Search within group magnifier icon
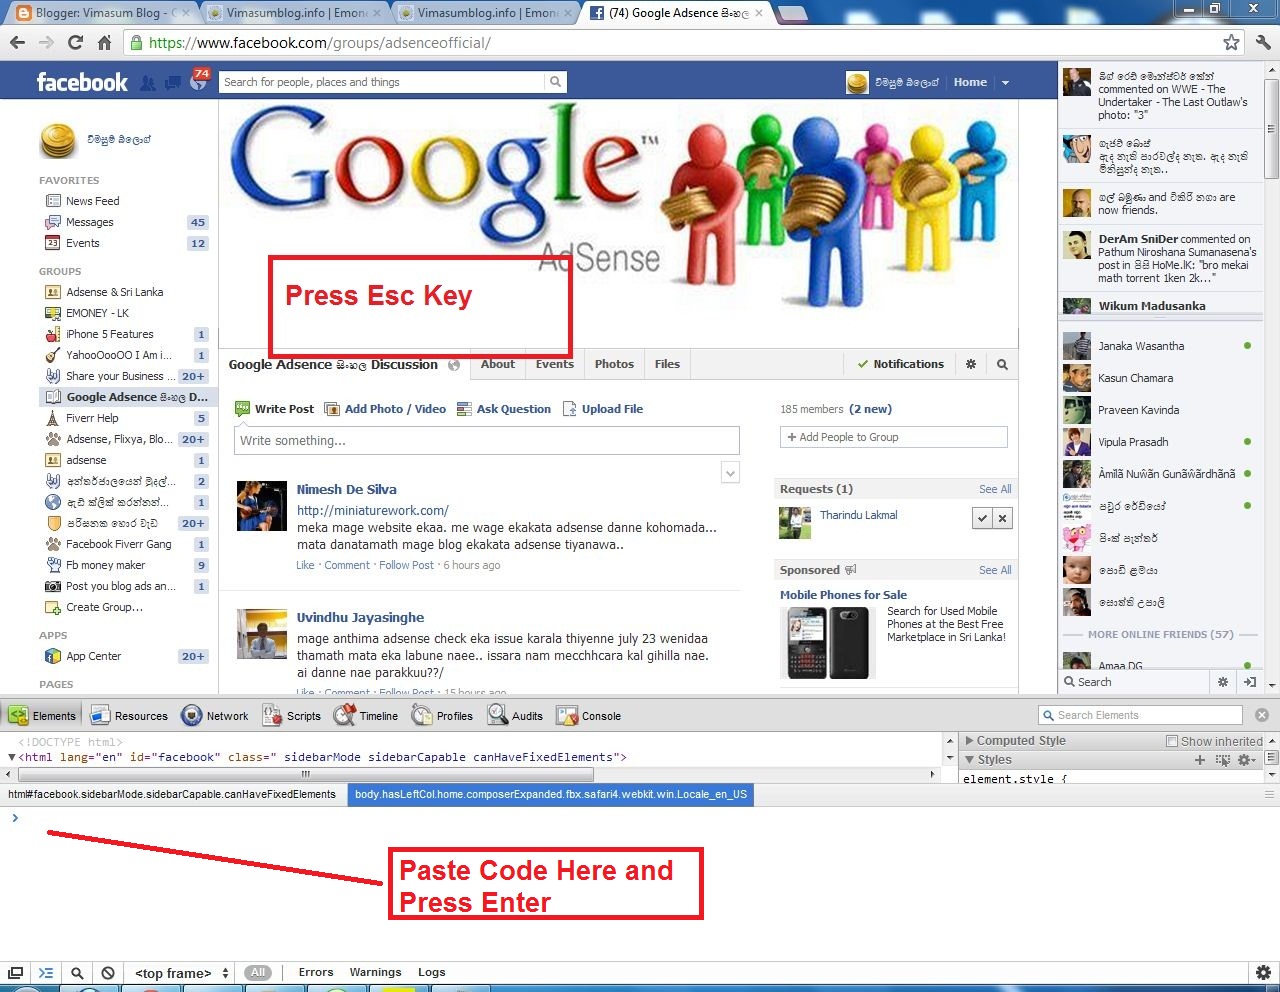Screen dimensions: 1280x992 pos(1002,364)
